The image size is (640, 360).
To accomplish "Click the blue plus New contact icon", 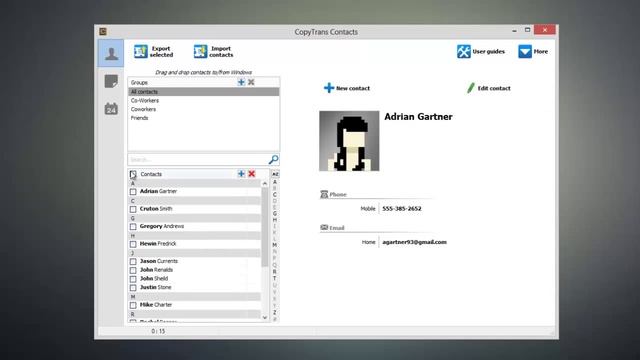I will click(329, 88).
